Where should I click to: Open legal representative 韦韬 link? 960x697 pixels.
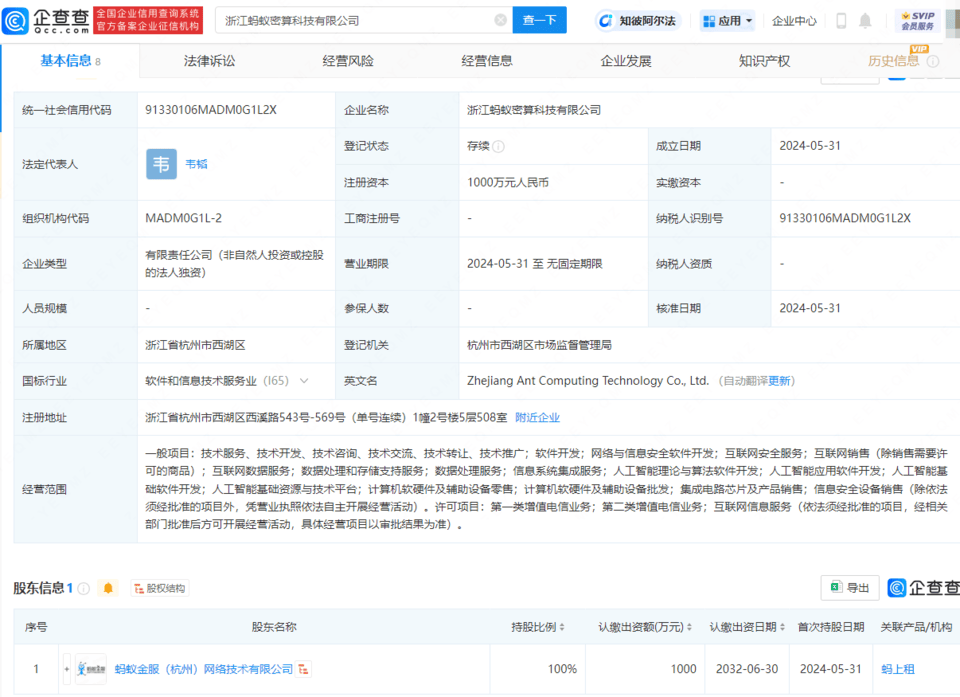[x=197, y=164]
